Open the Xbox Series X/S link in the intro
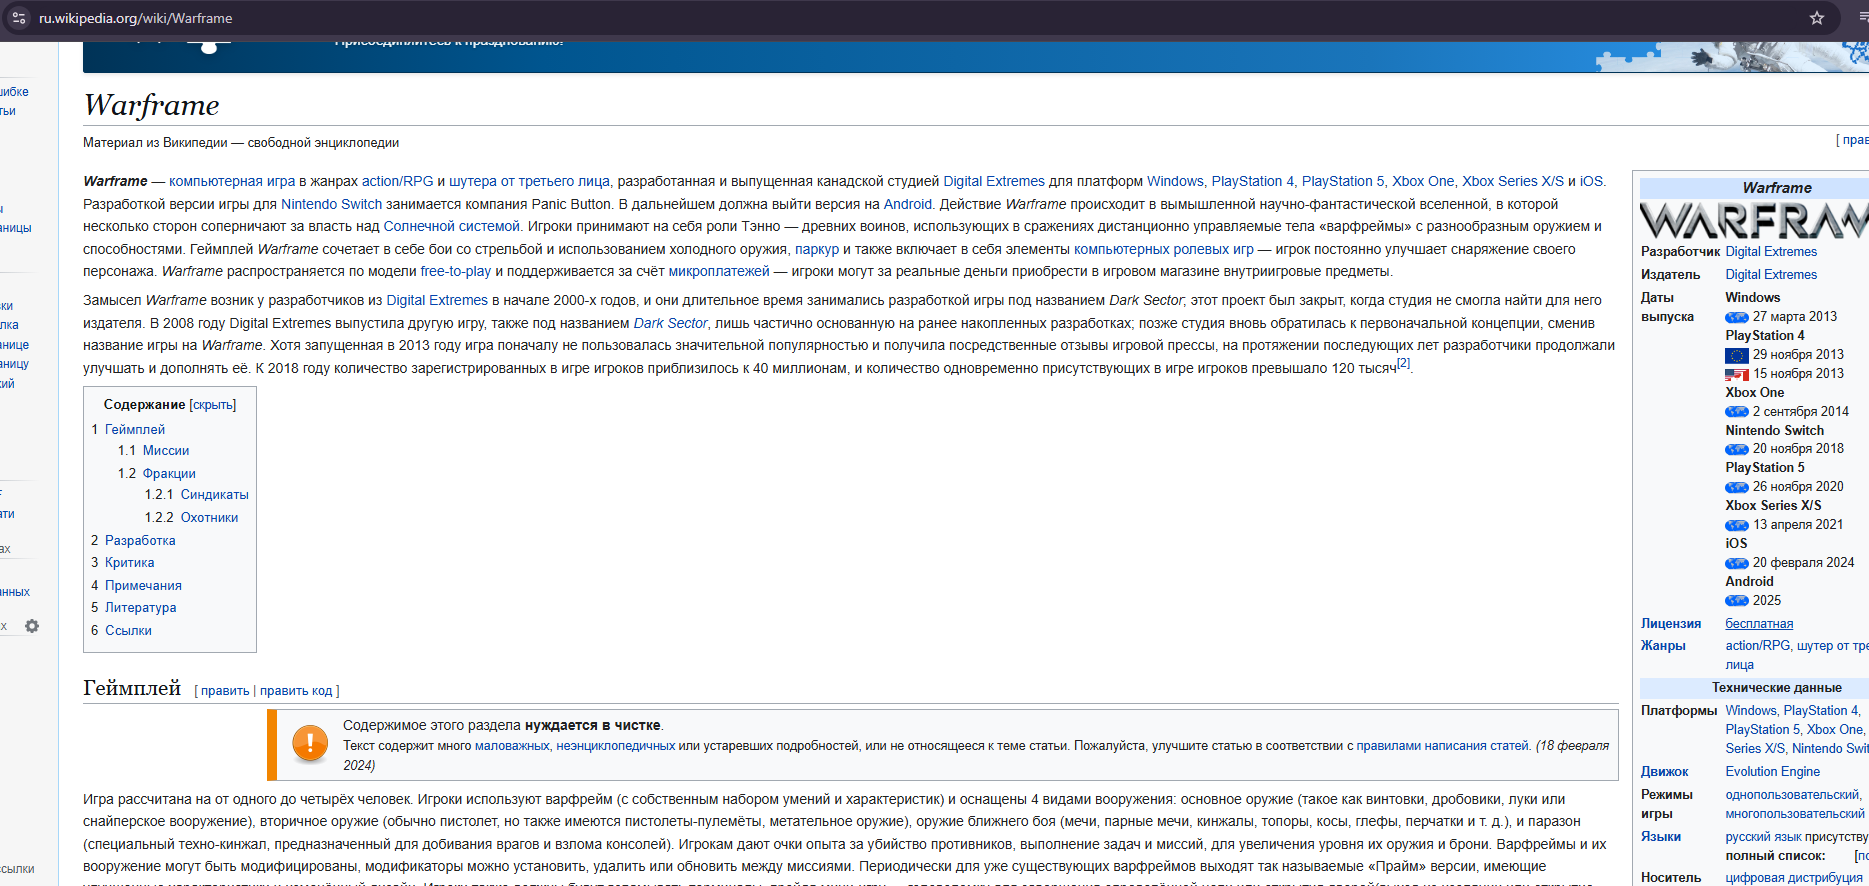This screenshot has height=886, width=1869. 1513,182
